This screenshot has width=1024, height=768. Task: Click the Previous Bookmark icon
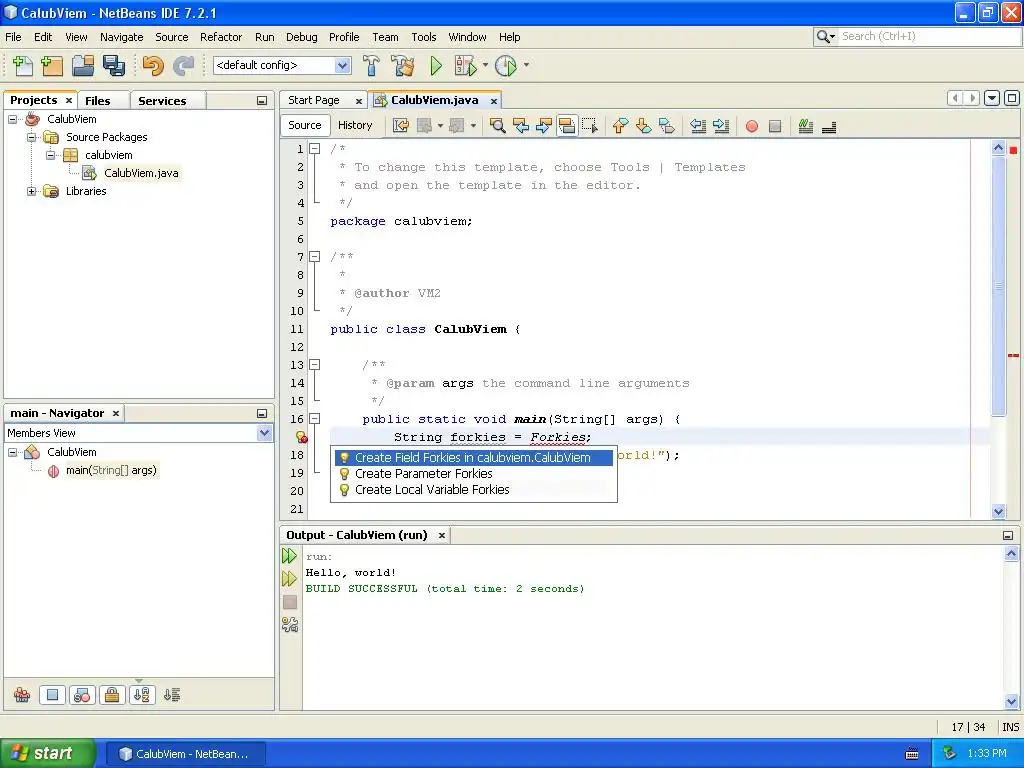point(620,126)
